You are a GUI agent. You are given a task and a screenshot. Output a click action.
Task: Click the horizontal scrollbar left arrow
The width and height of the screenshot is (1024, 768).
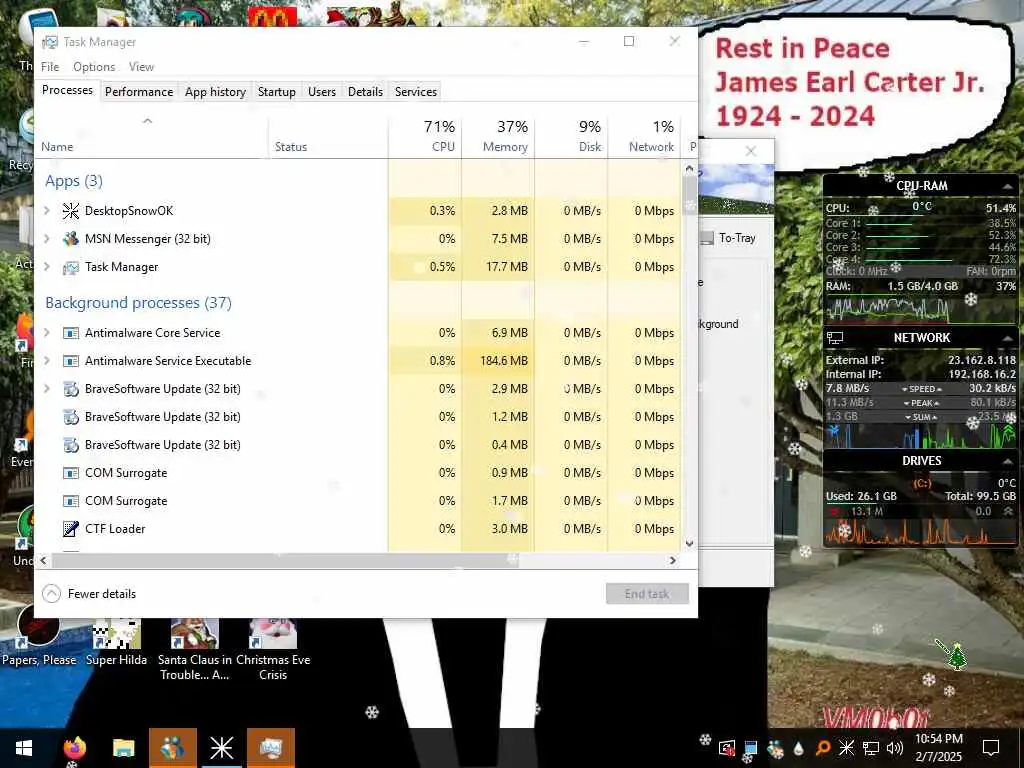click(43, 560)
